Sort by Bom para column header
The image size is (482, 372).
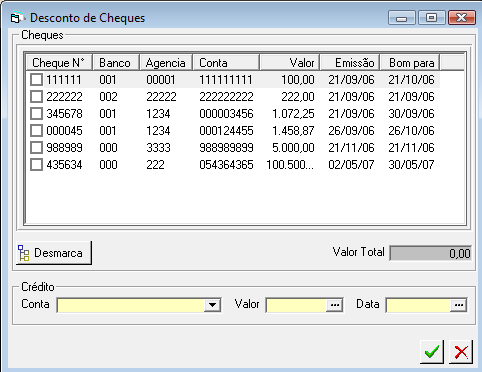tap(410, 63)
